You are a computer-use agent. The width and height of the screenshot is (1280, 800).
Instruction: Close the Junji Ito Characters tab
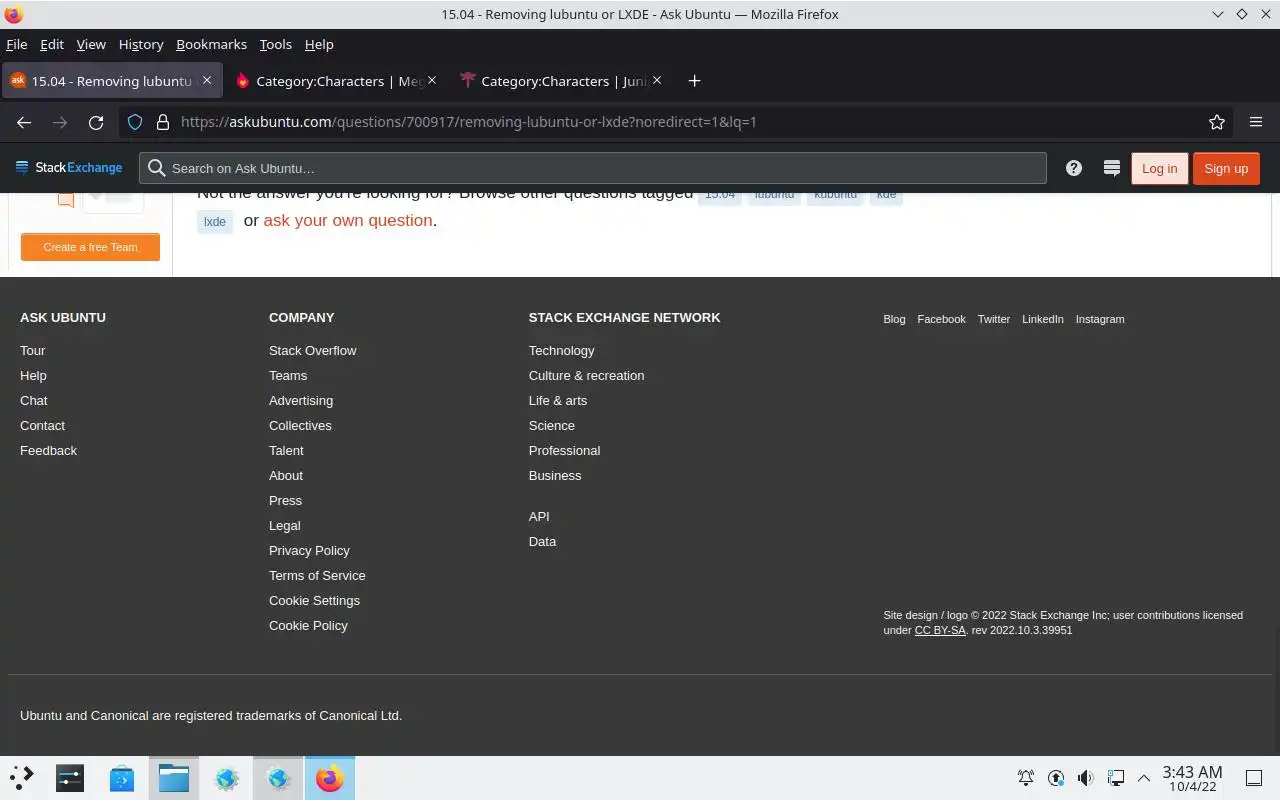(x=657, y=80)
